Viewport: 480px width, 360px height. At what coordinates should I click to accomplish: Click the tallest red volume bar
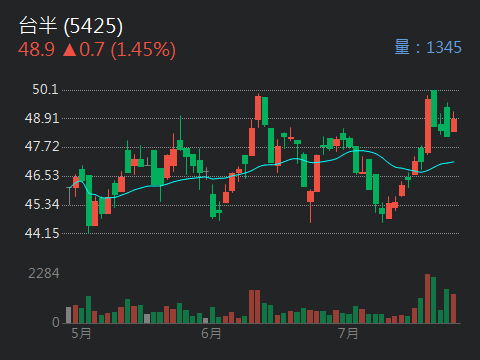427,299
